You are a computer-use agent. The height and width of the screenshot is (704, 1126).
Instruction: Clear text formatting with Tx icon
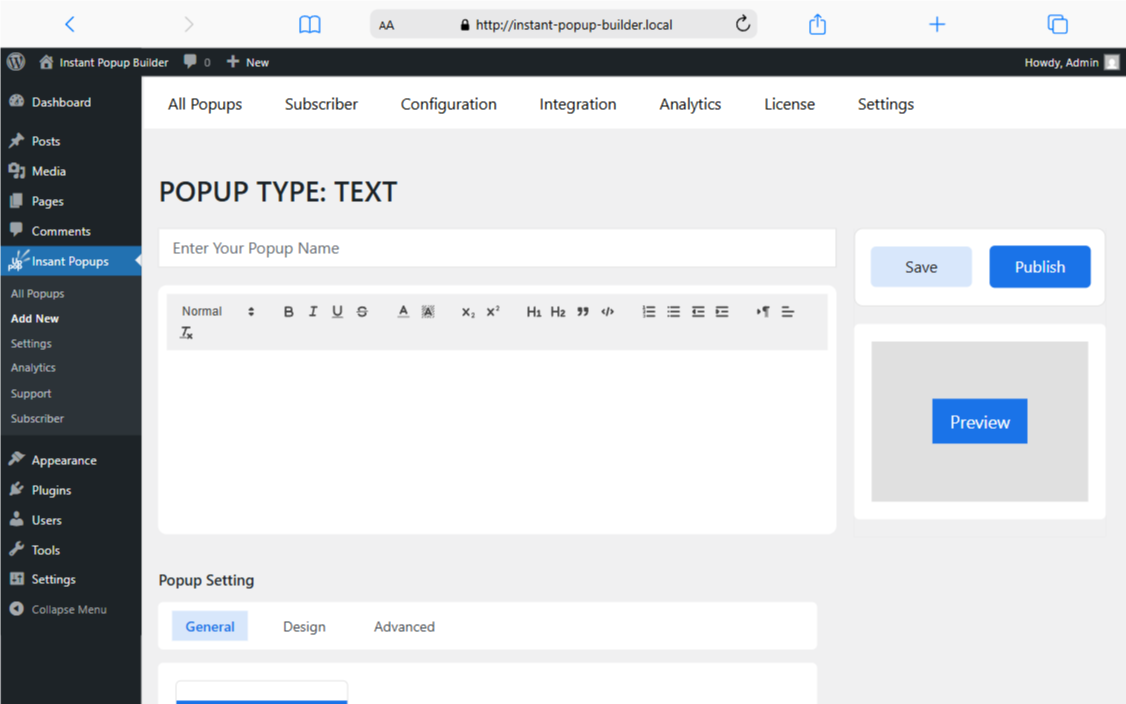point(187,333)
